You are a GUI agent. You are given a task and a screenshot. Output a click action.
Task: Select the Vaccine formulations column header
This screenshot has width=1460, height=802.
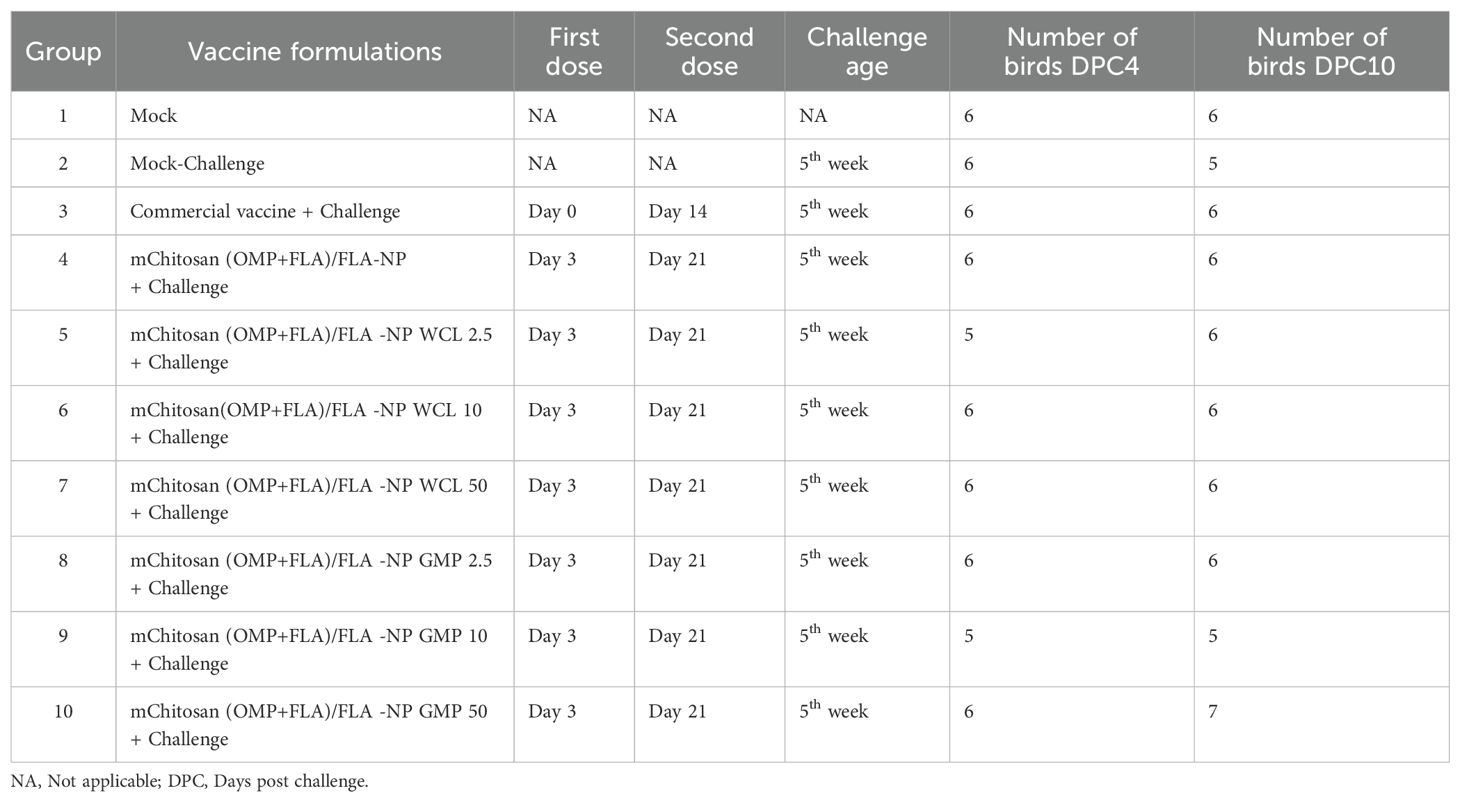click(314, 52)
